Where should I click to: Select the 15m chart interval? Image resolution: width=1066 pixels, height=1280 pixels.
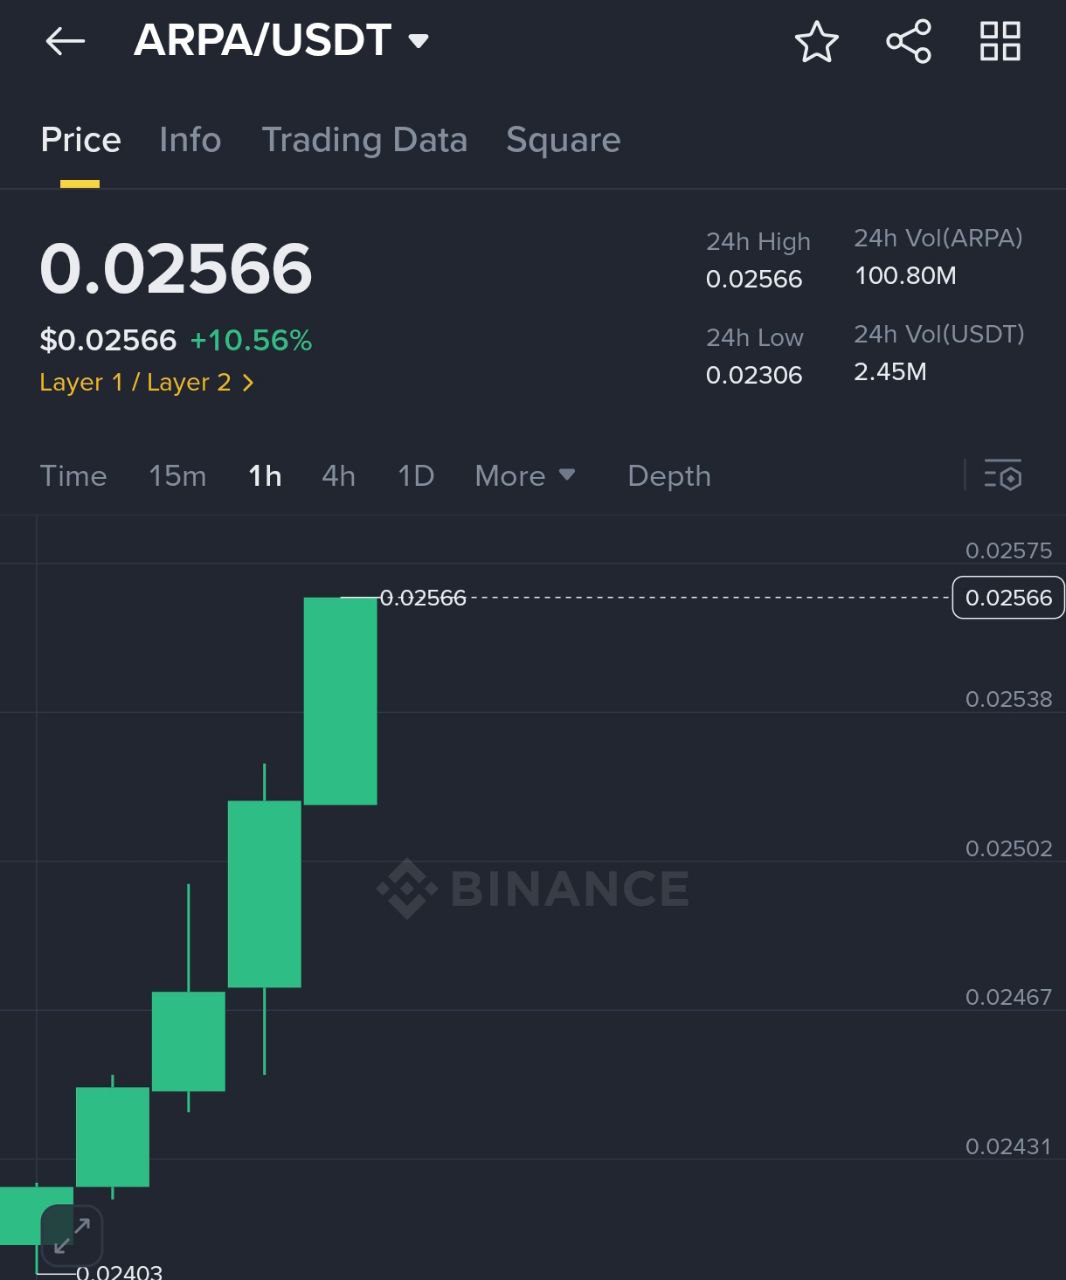[177, 476]
